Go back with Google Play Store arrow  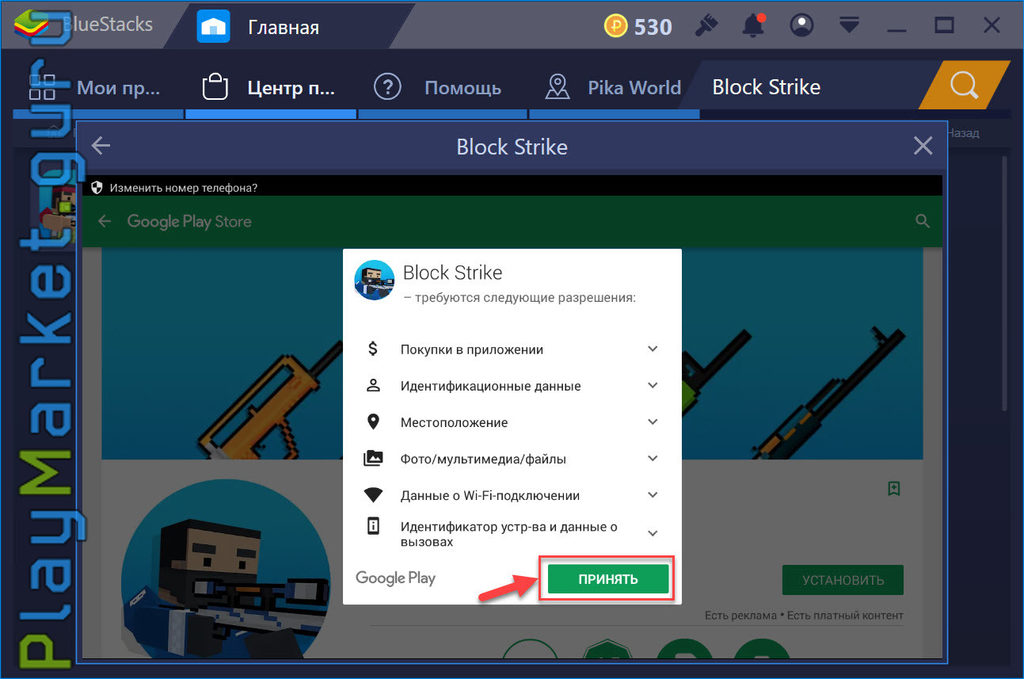click(104, 221)
